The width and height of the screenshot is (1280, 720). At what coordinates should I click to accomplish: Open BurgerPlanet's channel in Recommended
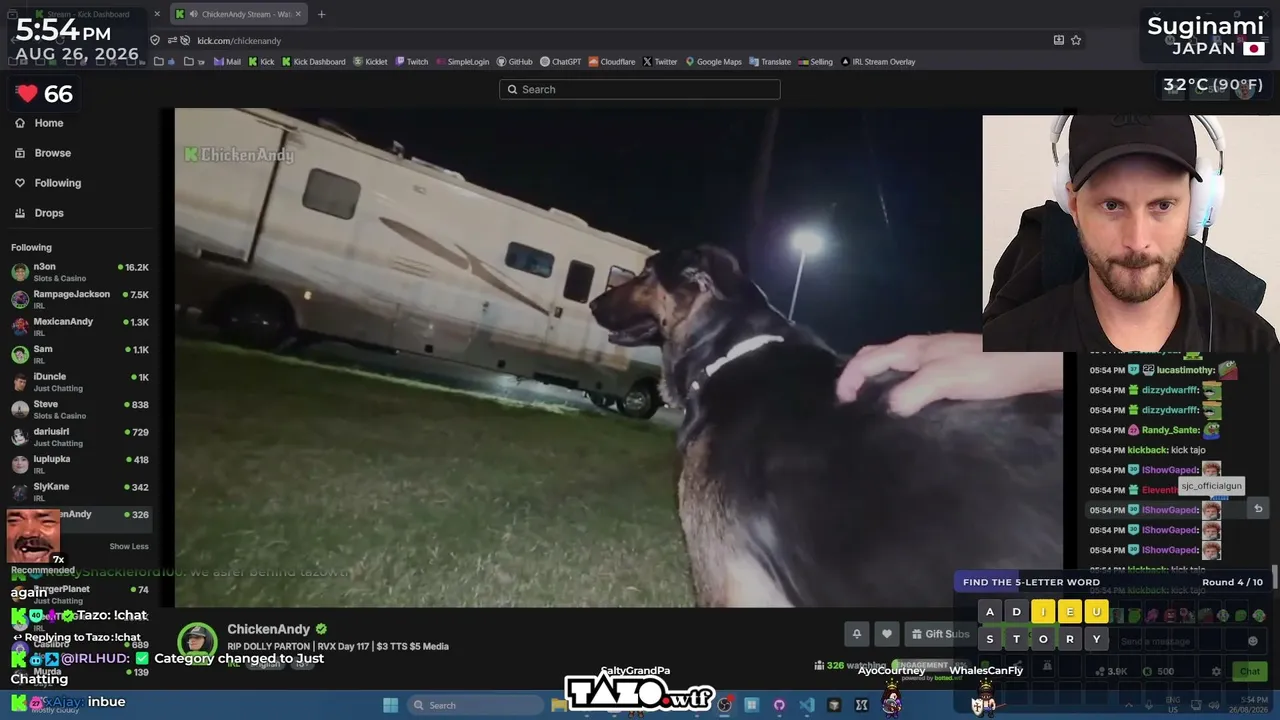[x=80, y=594]
